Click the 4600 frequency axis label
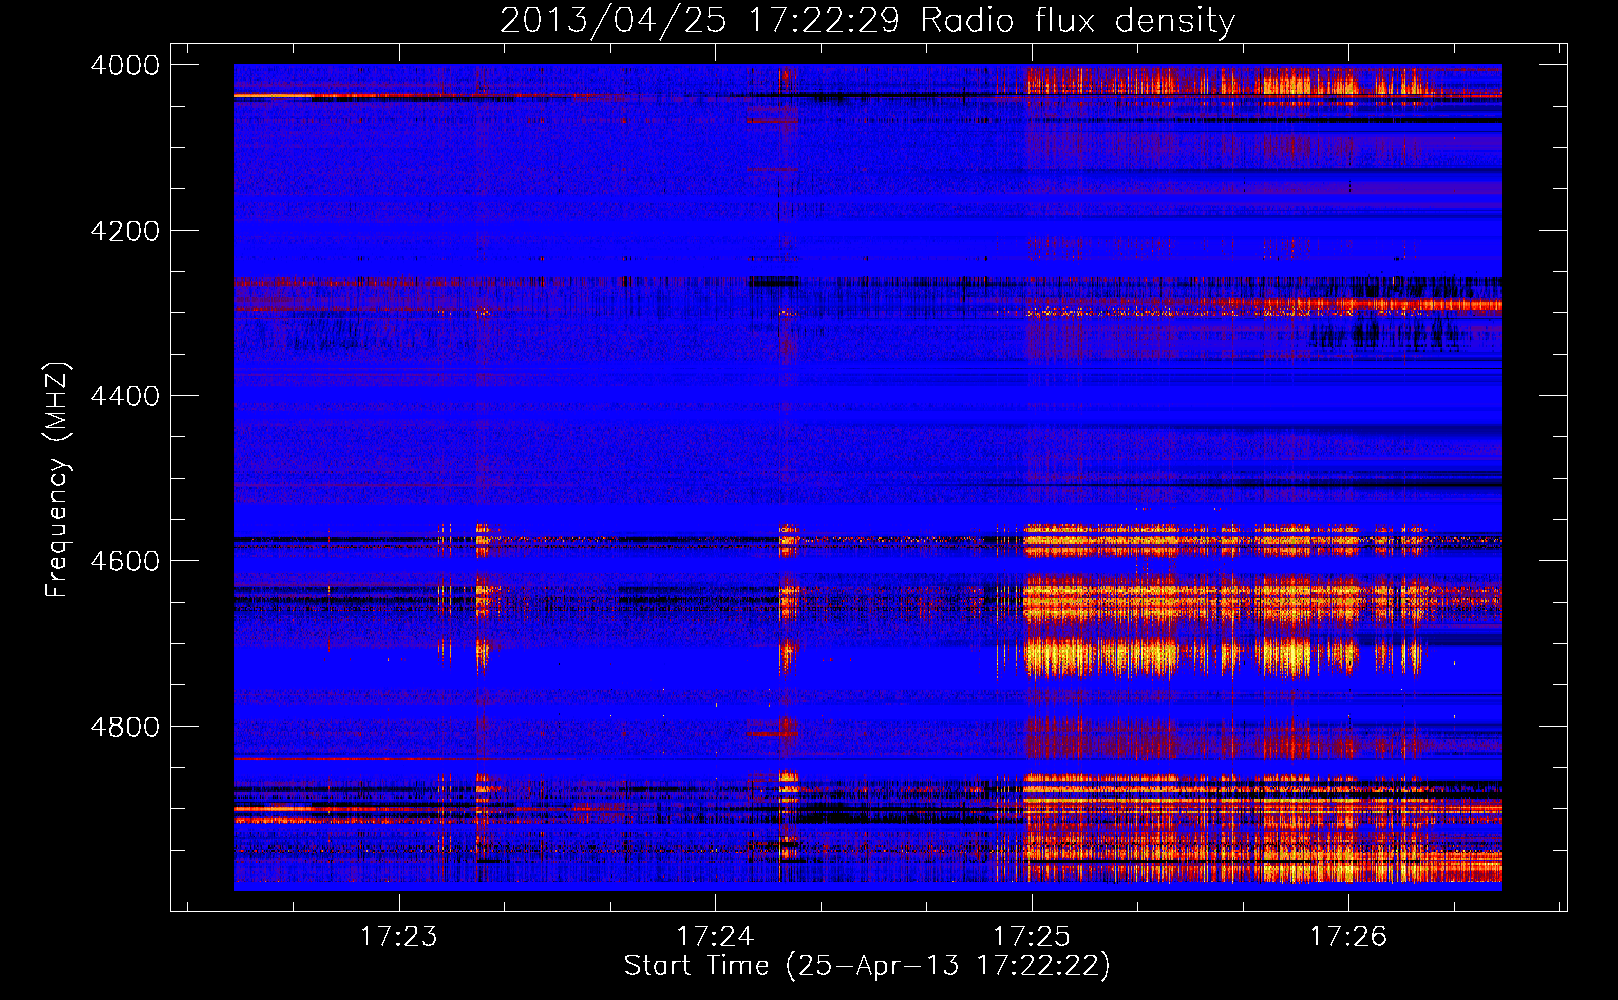Viewport: 1618px width, 1000px height. click(x=125, y=561)
